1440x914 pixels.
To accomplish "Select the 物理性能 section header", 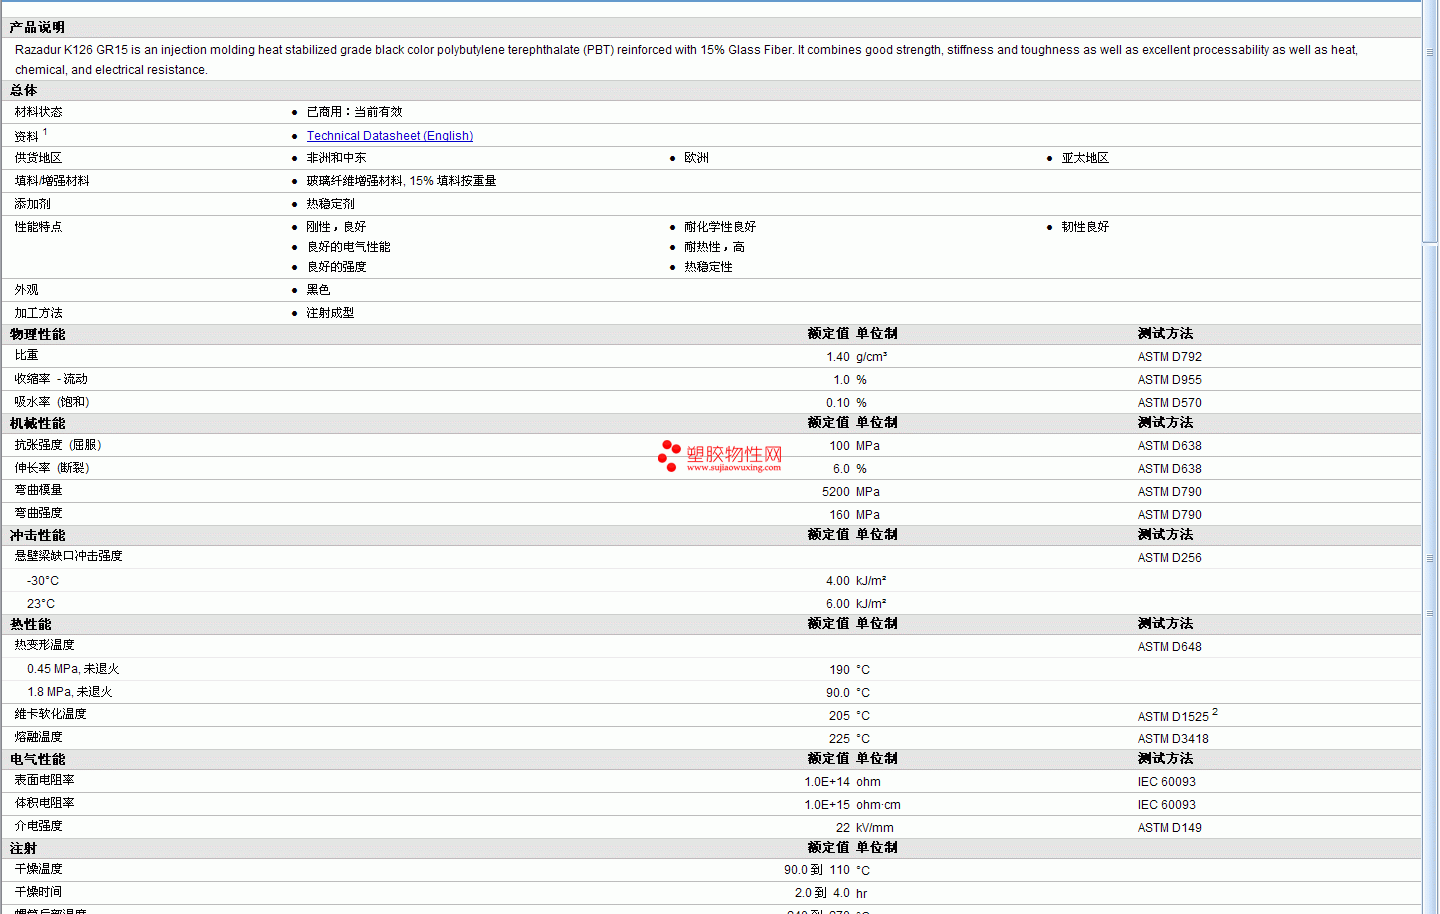I will pos(38,334).
